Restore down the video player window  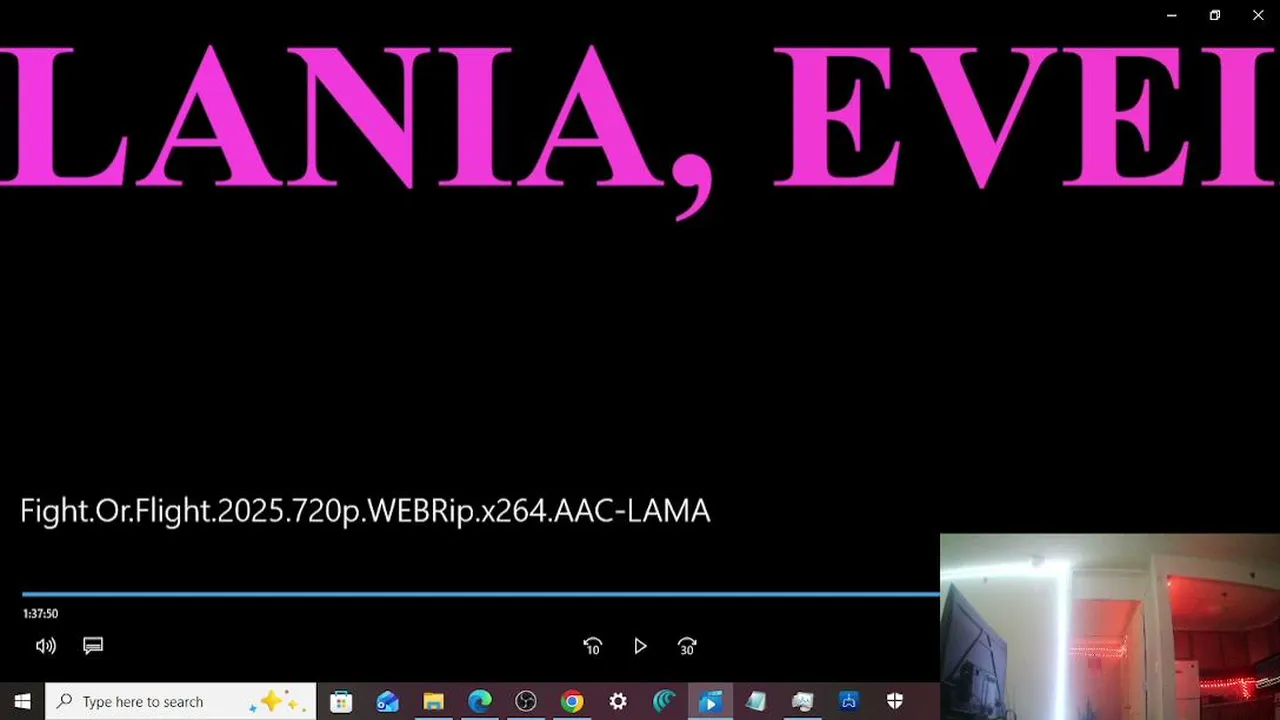[1215, 15]
